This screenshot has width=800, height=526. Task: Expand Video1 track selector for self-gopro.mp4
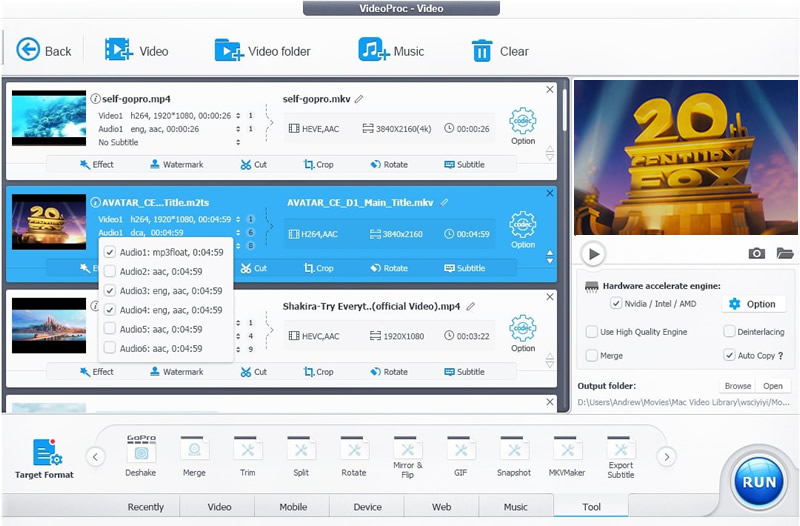click(x=238, y=116)
